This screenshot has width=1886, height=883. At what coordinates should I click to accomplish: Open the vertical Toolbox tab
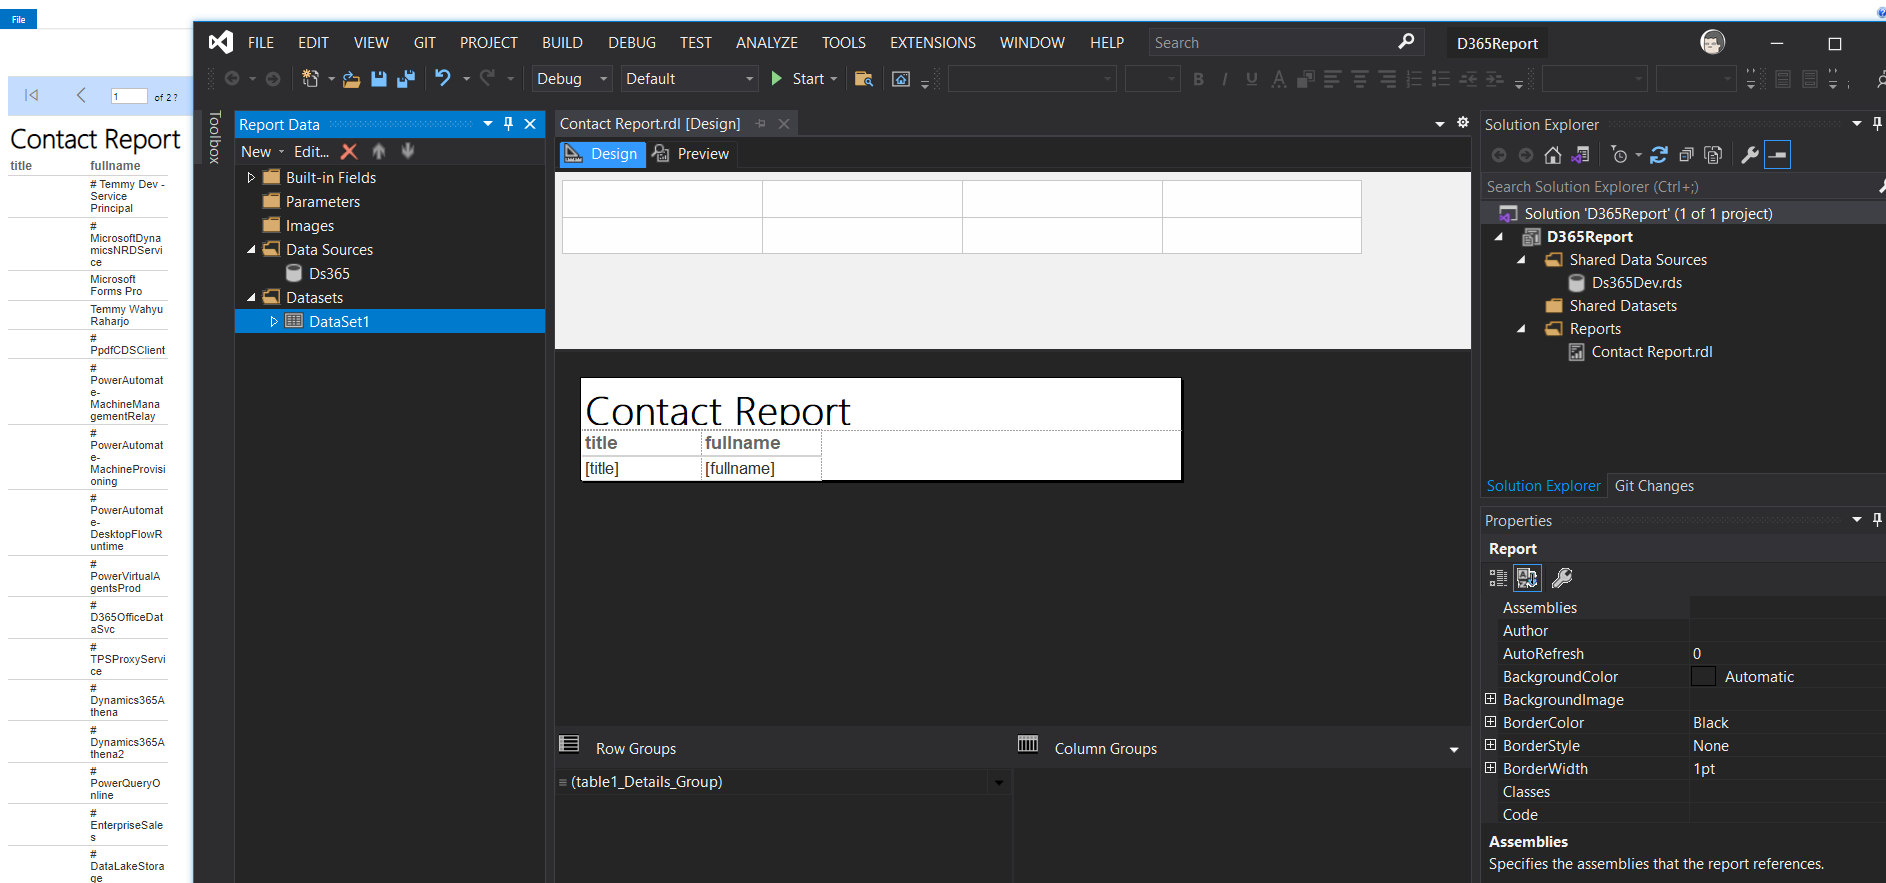click(x=214, y=137)
